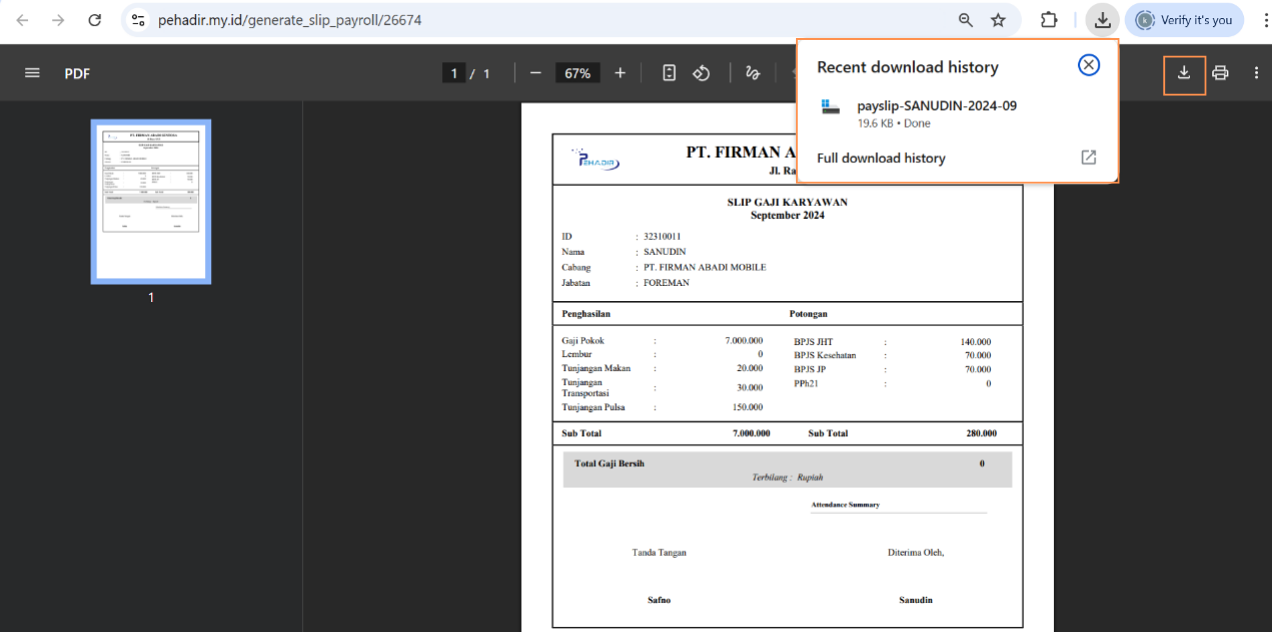The image size is (1272, 632).
Task: Open the browser Downloads icon
Action: tap(1102, 19)
